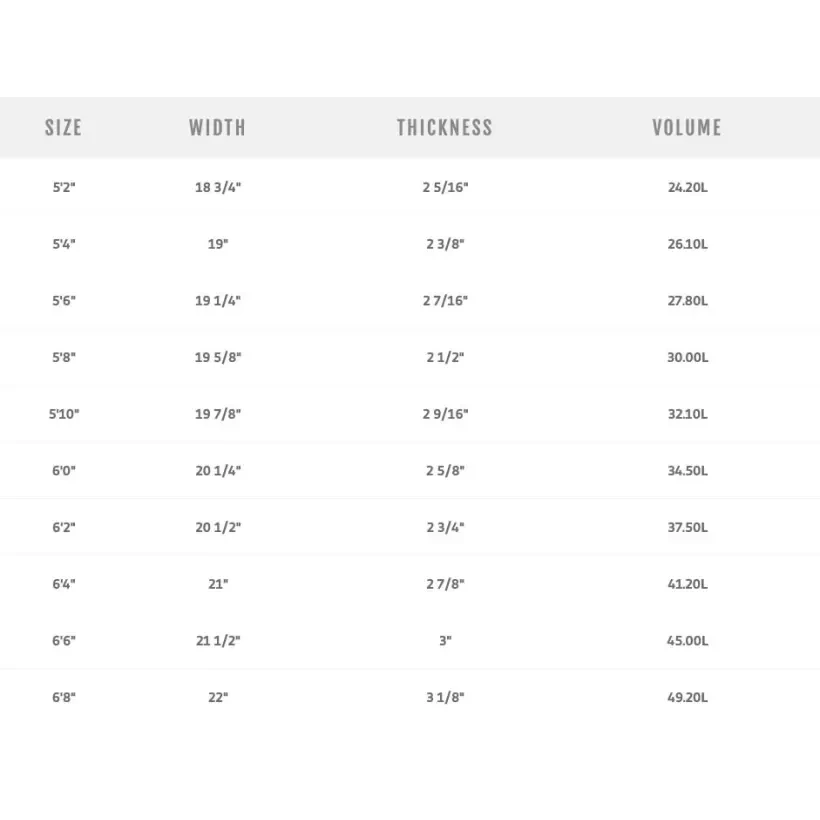Click the 24.20L volume value
The image size is (820, 820).
pyautogui.click(x=688, y=187)
